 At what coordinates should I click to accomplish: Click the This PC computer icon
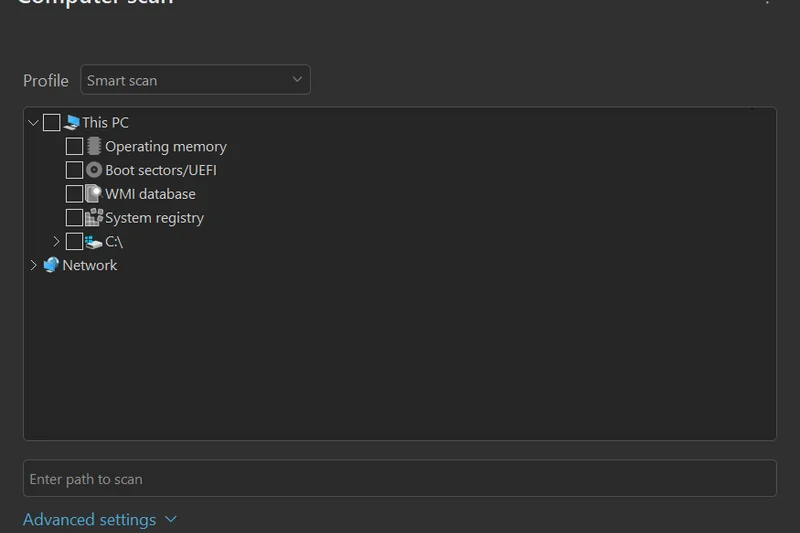click(71, 123)
